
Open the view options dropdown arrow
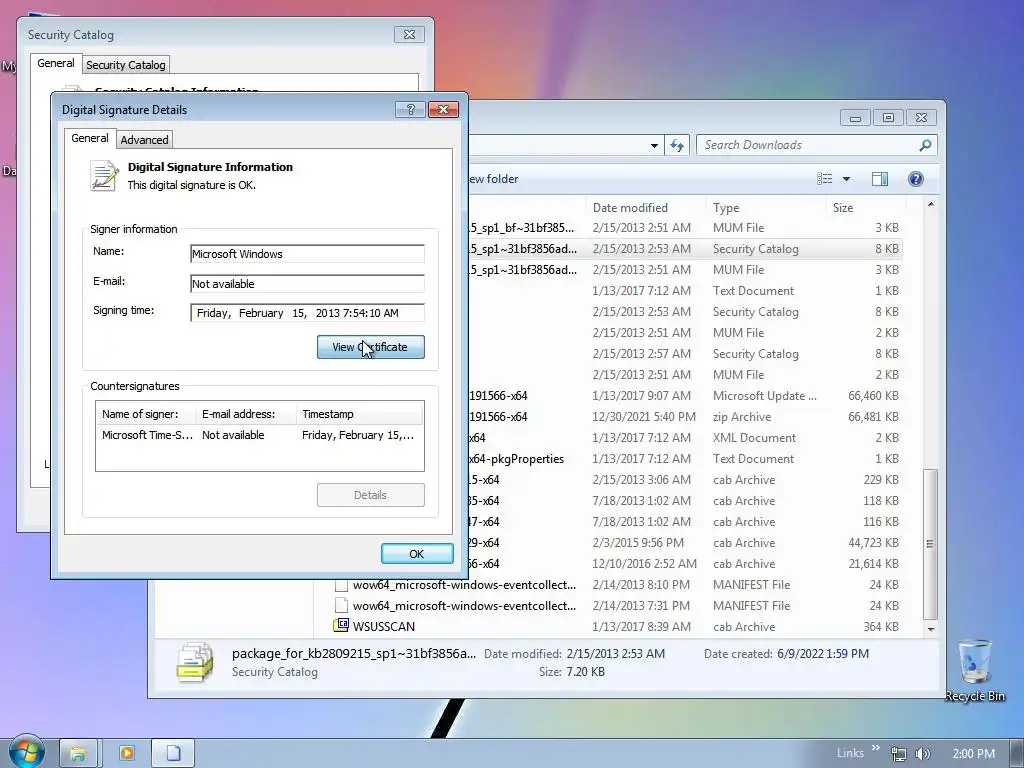point(846,179)
